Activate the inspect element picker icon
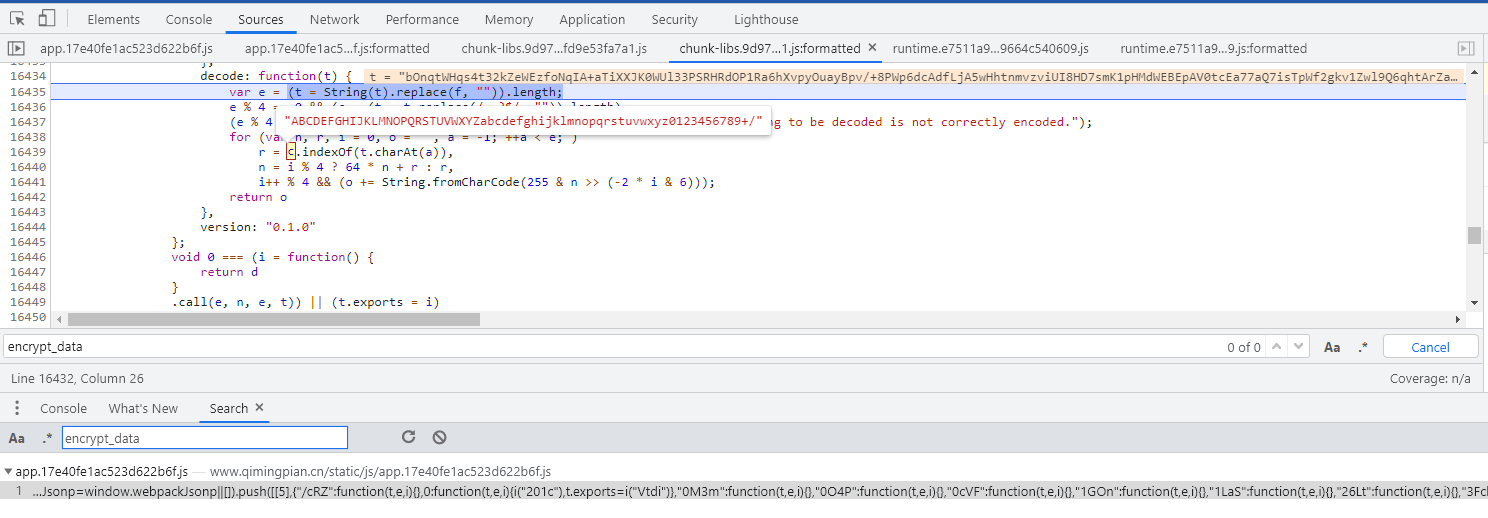The height and width of the screenshot is (518, 1488). (18, 19)
